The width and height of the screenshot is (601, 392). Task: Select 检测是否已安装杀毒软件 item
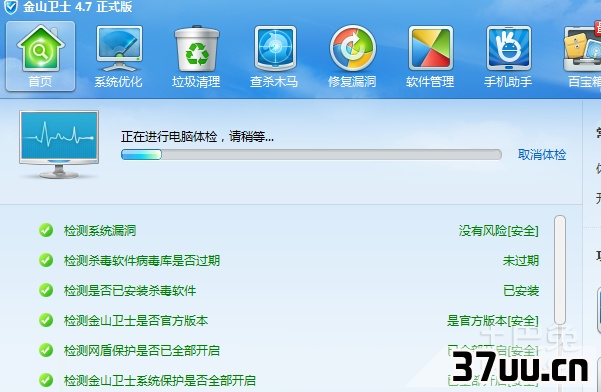pos(130,290)
